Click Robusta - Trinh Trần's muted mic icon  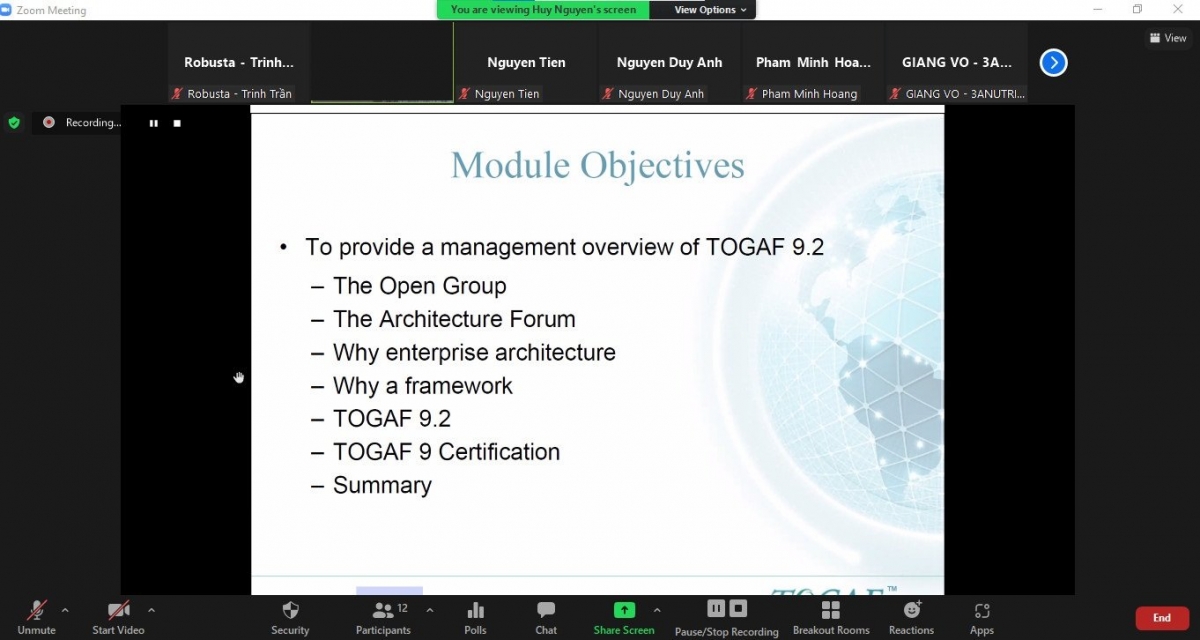click(x=178, y=94)
